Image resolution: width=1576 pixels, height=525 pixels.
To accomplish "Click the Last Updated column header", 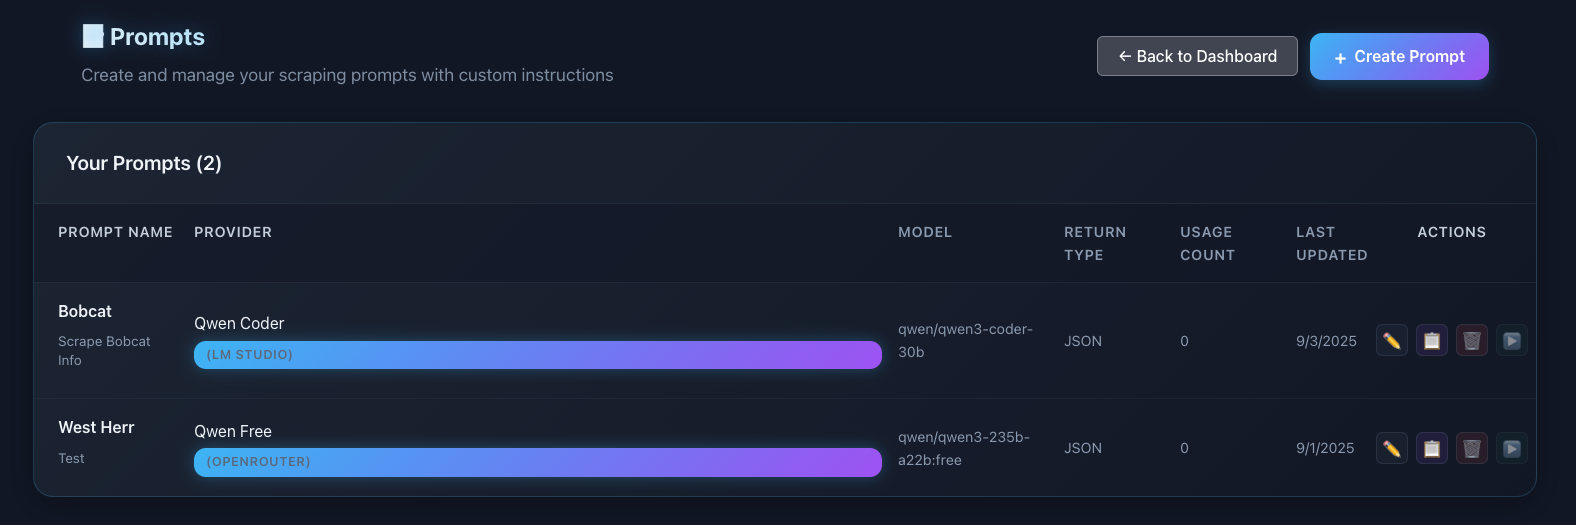I will tap(1331, 243).
